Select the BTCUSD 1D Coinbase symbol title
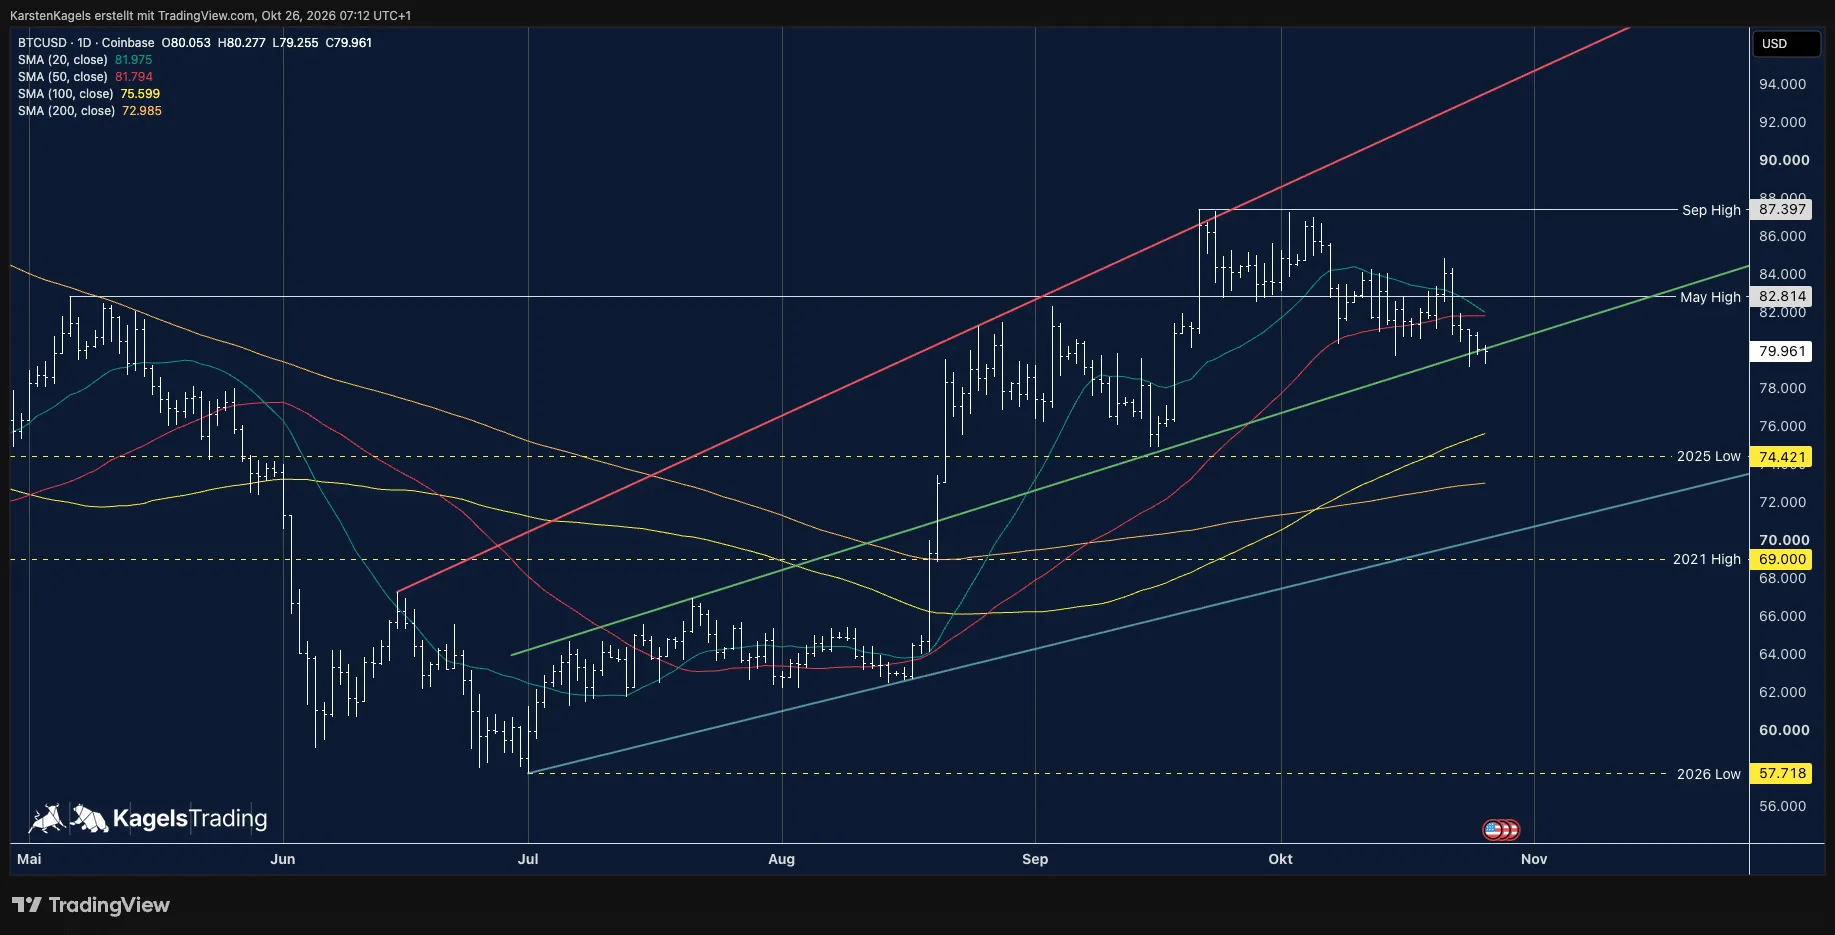This screenshot has height=935, width=1835. tap(86, 43)
